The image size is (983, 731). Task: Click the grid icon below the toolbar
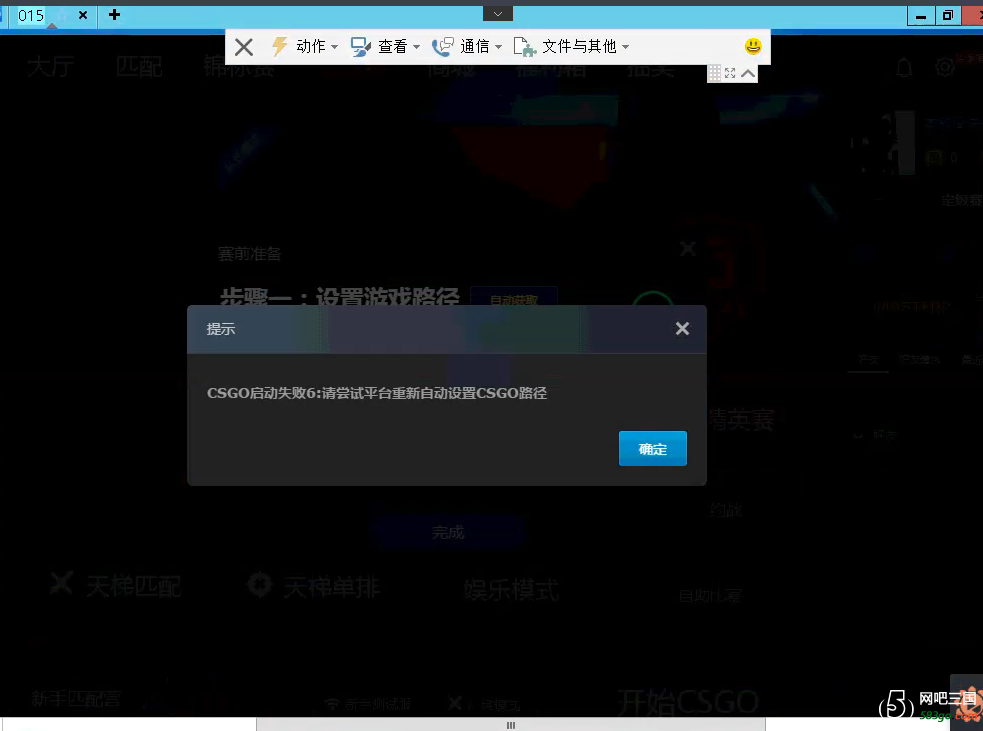tap(714, 73)
